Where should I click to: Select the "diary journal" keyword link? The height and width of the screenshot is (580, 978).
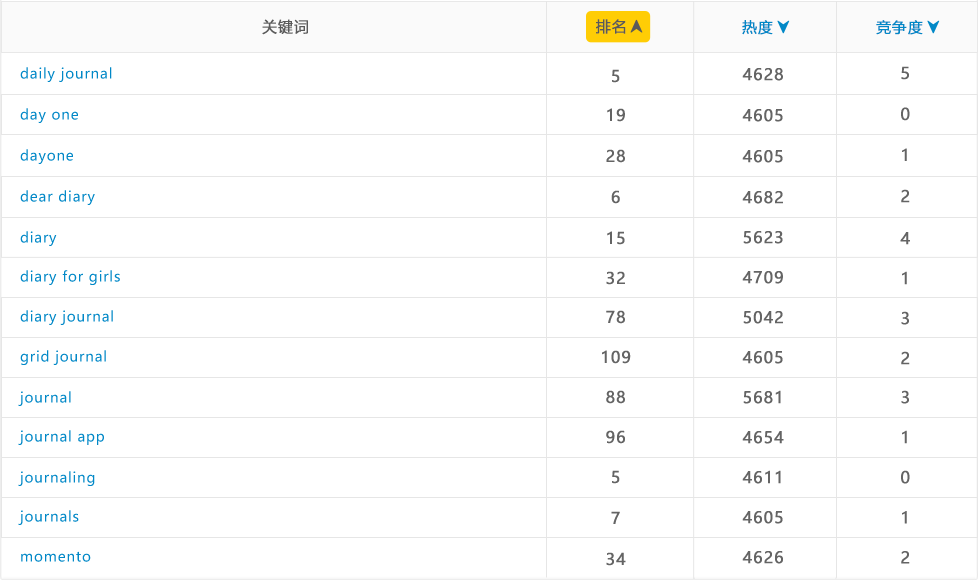tap(67, 317)
